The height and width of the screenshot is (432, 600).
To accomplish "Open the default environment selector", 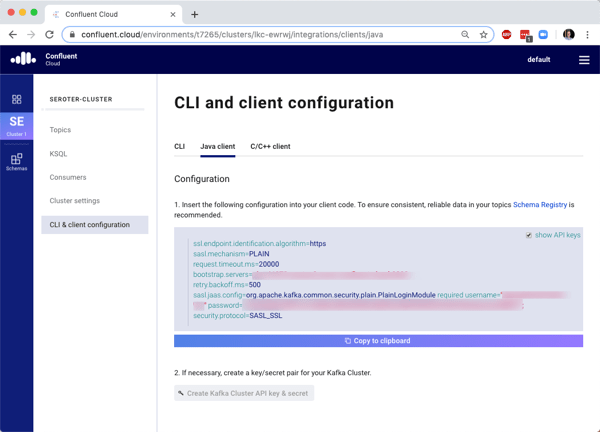I will tap(539, 60).
